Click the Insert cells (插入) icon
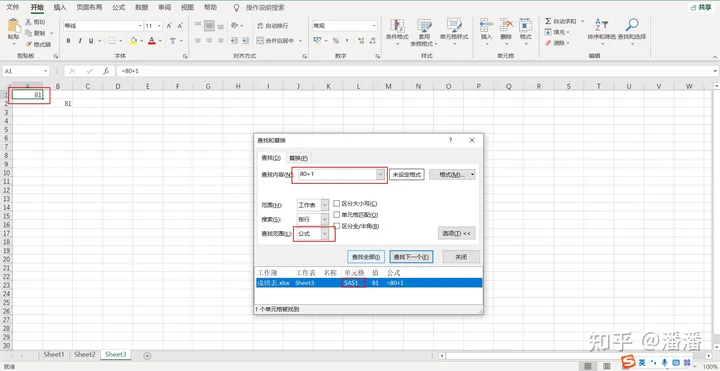720x371 pixels. tap(486, 25)
